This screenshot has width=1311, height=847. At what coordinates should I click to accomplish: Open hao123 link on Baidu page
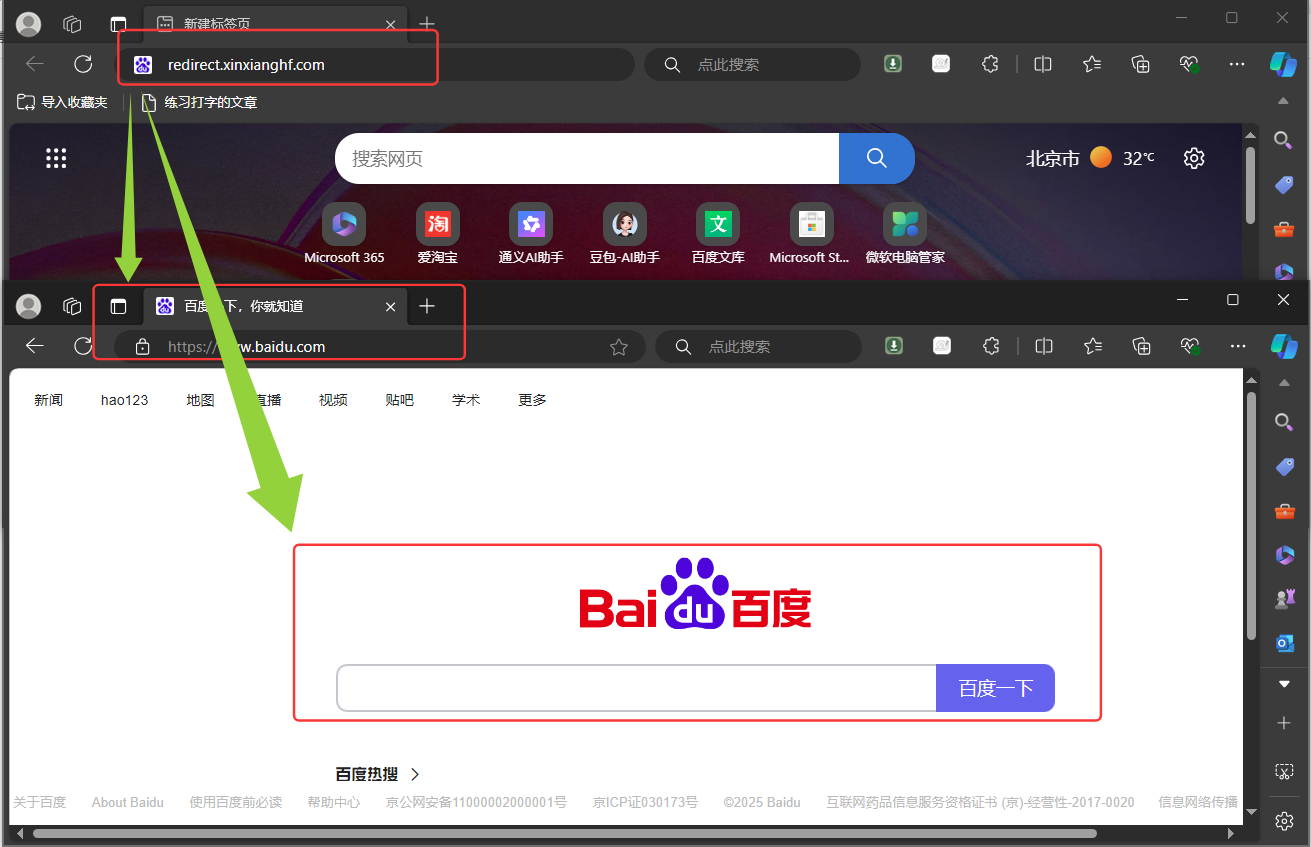click(124, 400)
